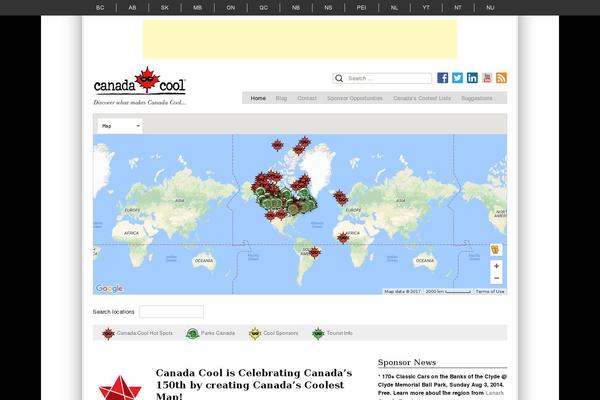Open Sponsor Opportunities menu item
The image size is (600, 400).
pyautogui.click(x=355, y=98)
